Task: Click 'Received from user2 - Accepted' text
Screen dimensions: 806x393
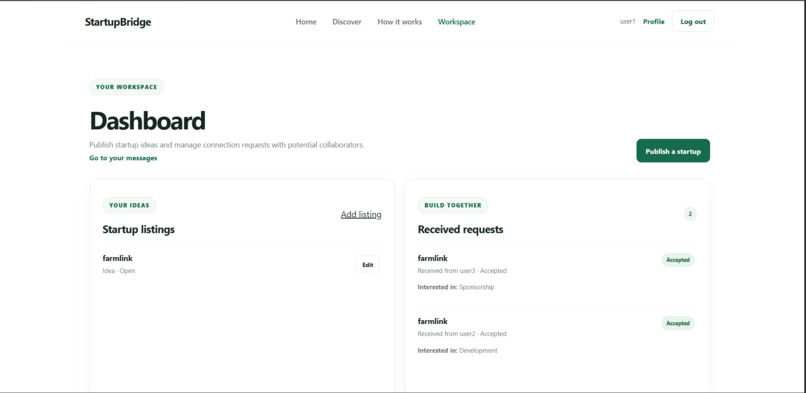Action: click(x=462, y=334)
